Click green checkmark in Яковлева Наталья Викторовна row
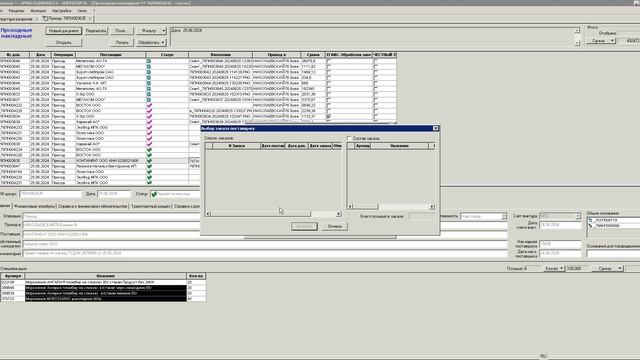 pos(149,166)
